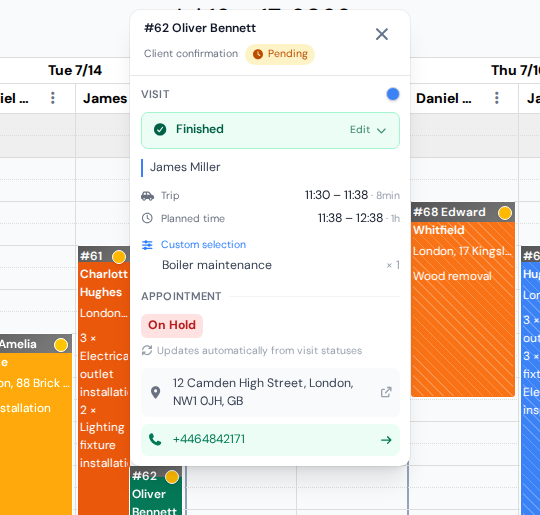Viewport: 540px width, 515px height.
Task: Close the Oliver Bennett appointment popup
Action: click(382, 34)
